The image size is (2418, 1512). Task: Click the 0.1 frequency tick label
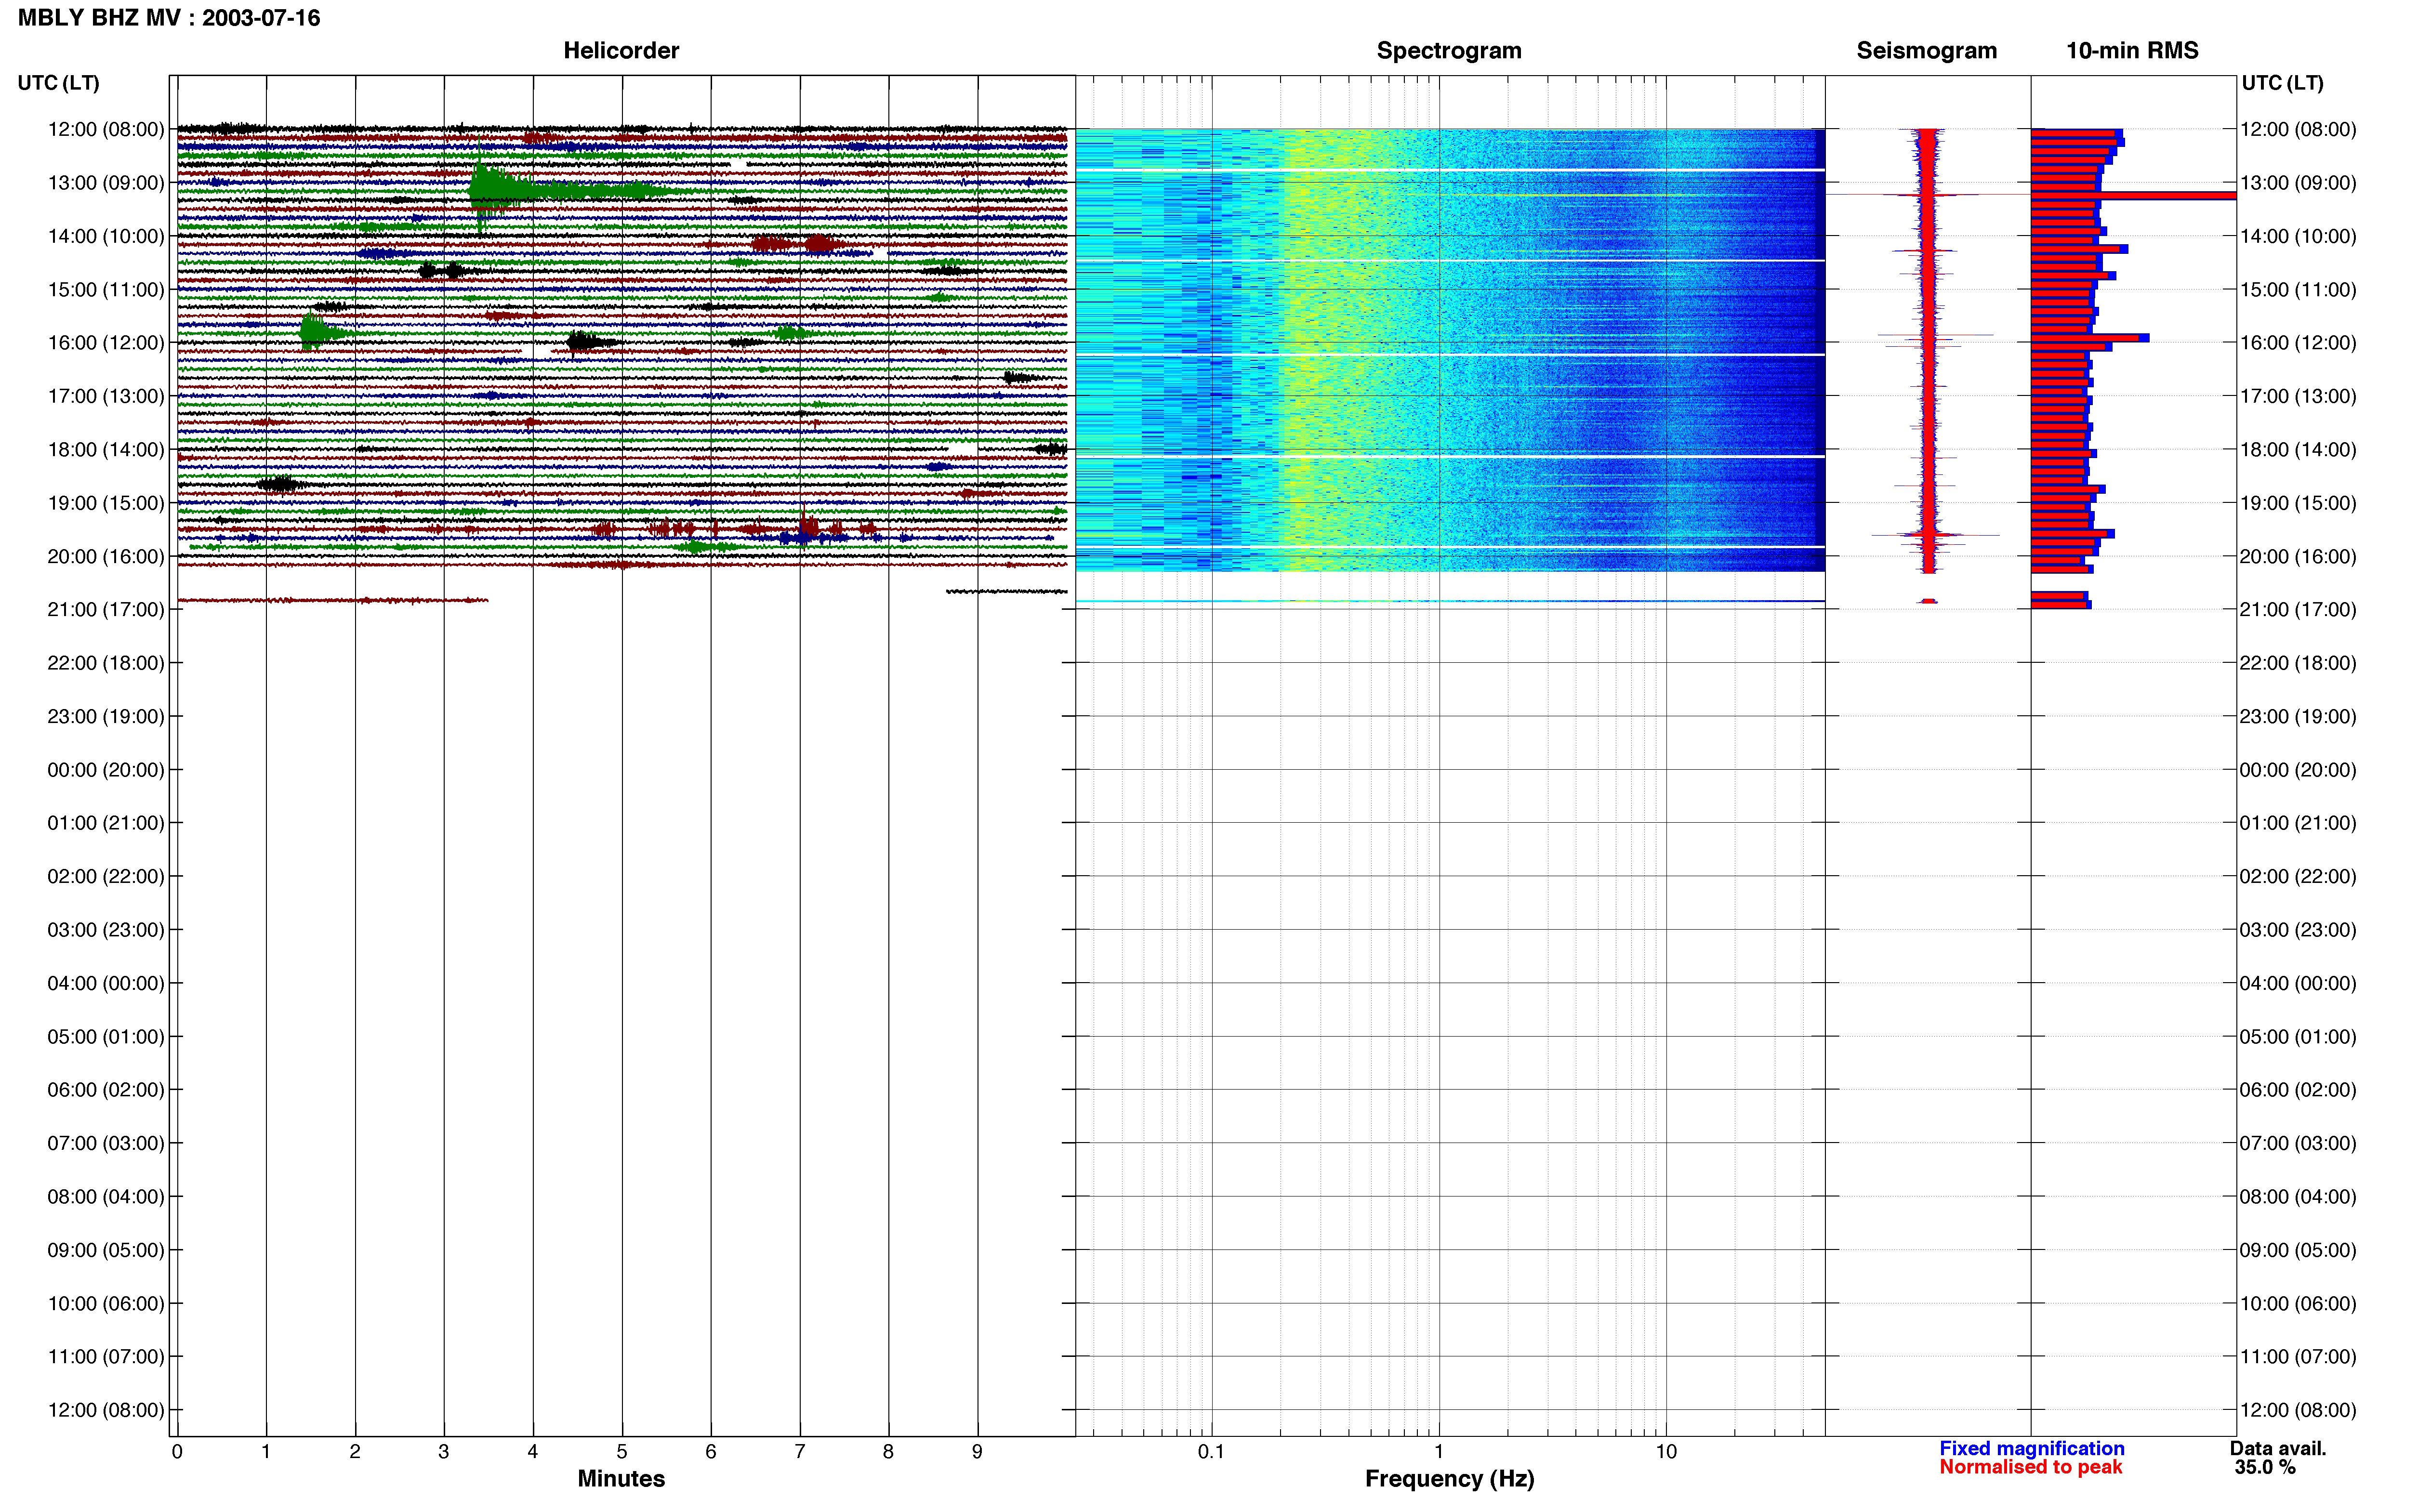1211,1452
